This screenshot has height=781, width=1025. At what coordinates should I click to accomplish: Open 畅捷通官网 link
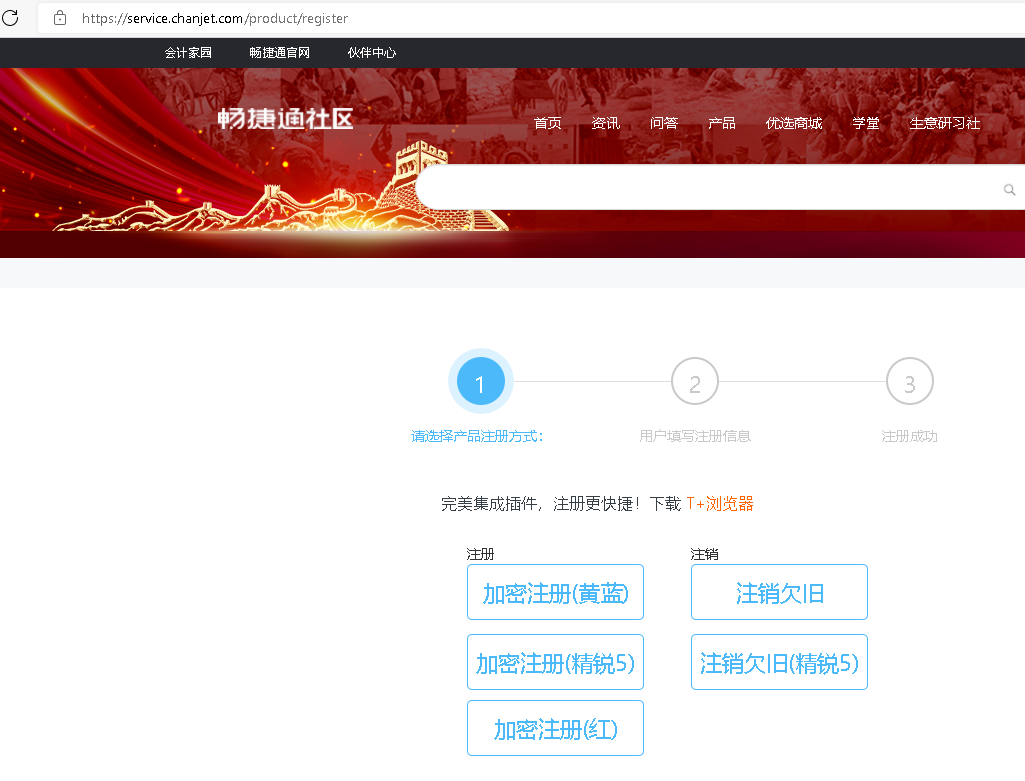280,53
